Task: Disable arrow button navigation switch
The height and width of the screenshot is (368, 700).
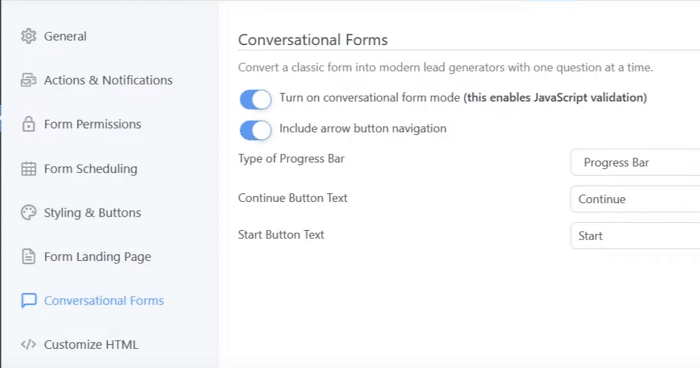Action: pyautogui.click(x=255, y=130)
